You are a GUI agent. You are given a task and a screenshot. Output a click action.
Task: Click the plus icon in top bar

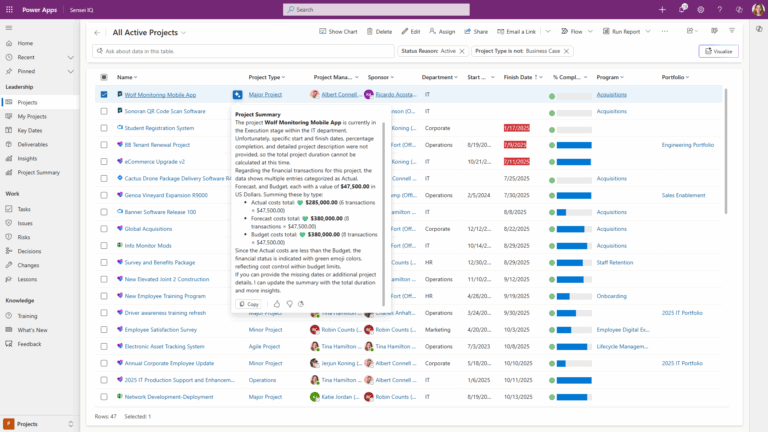[662, 9]
